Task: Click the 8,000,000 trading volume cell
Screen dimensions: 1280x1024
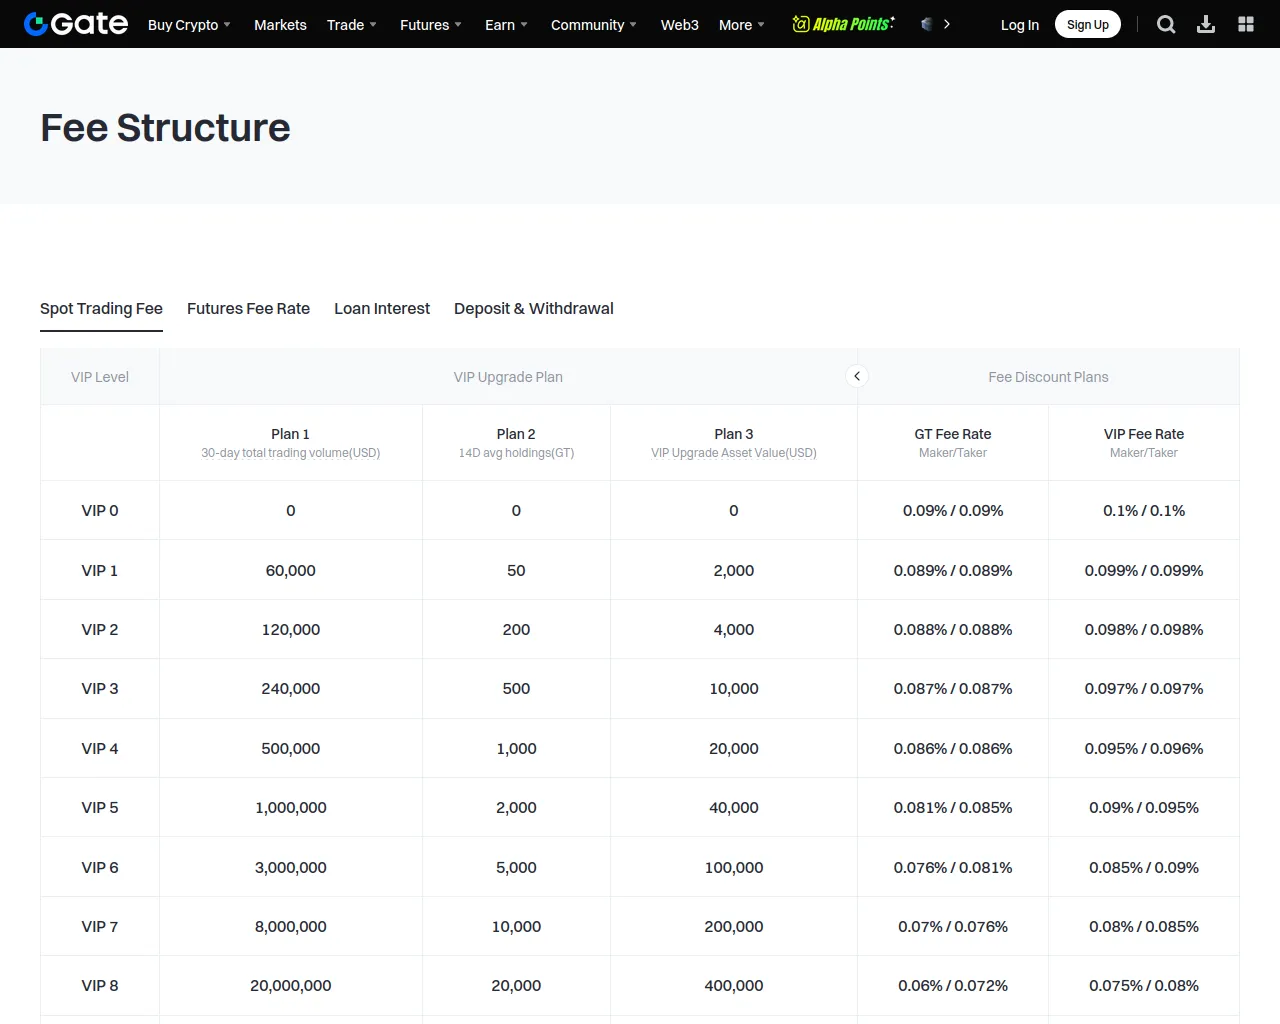Action: coord(291,927)
